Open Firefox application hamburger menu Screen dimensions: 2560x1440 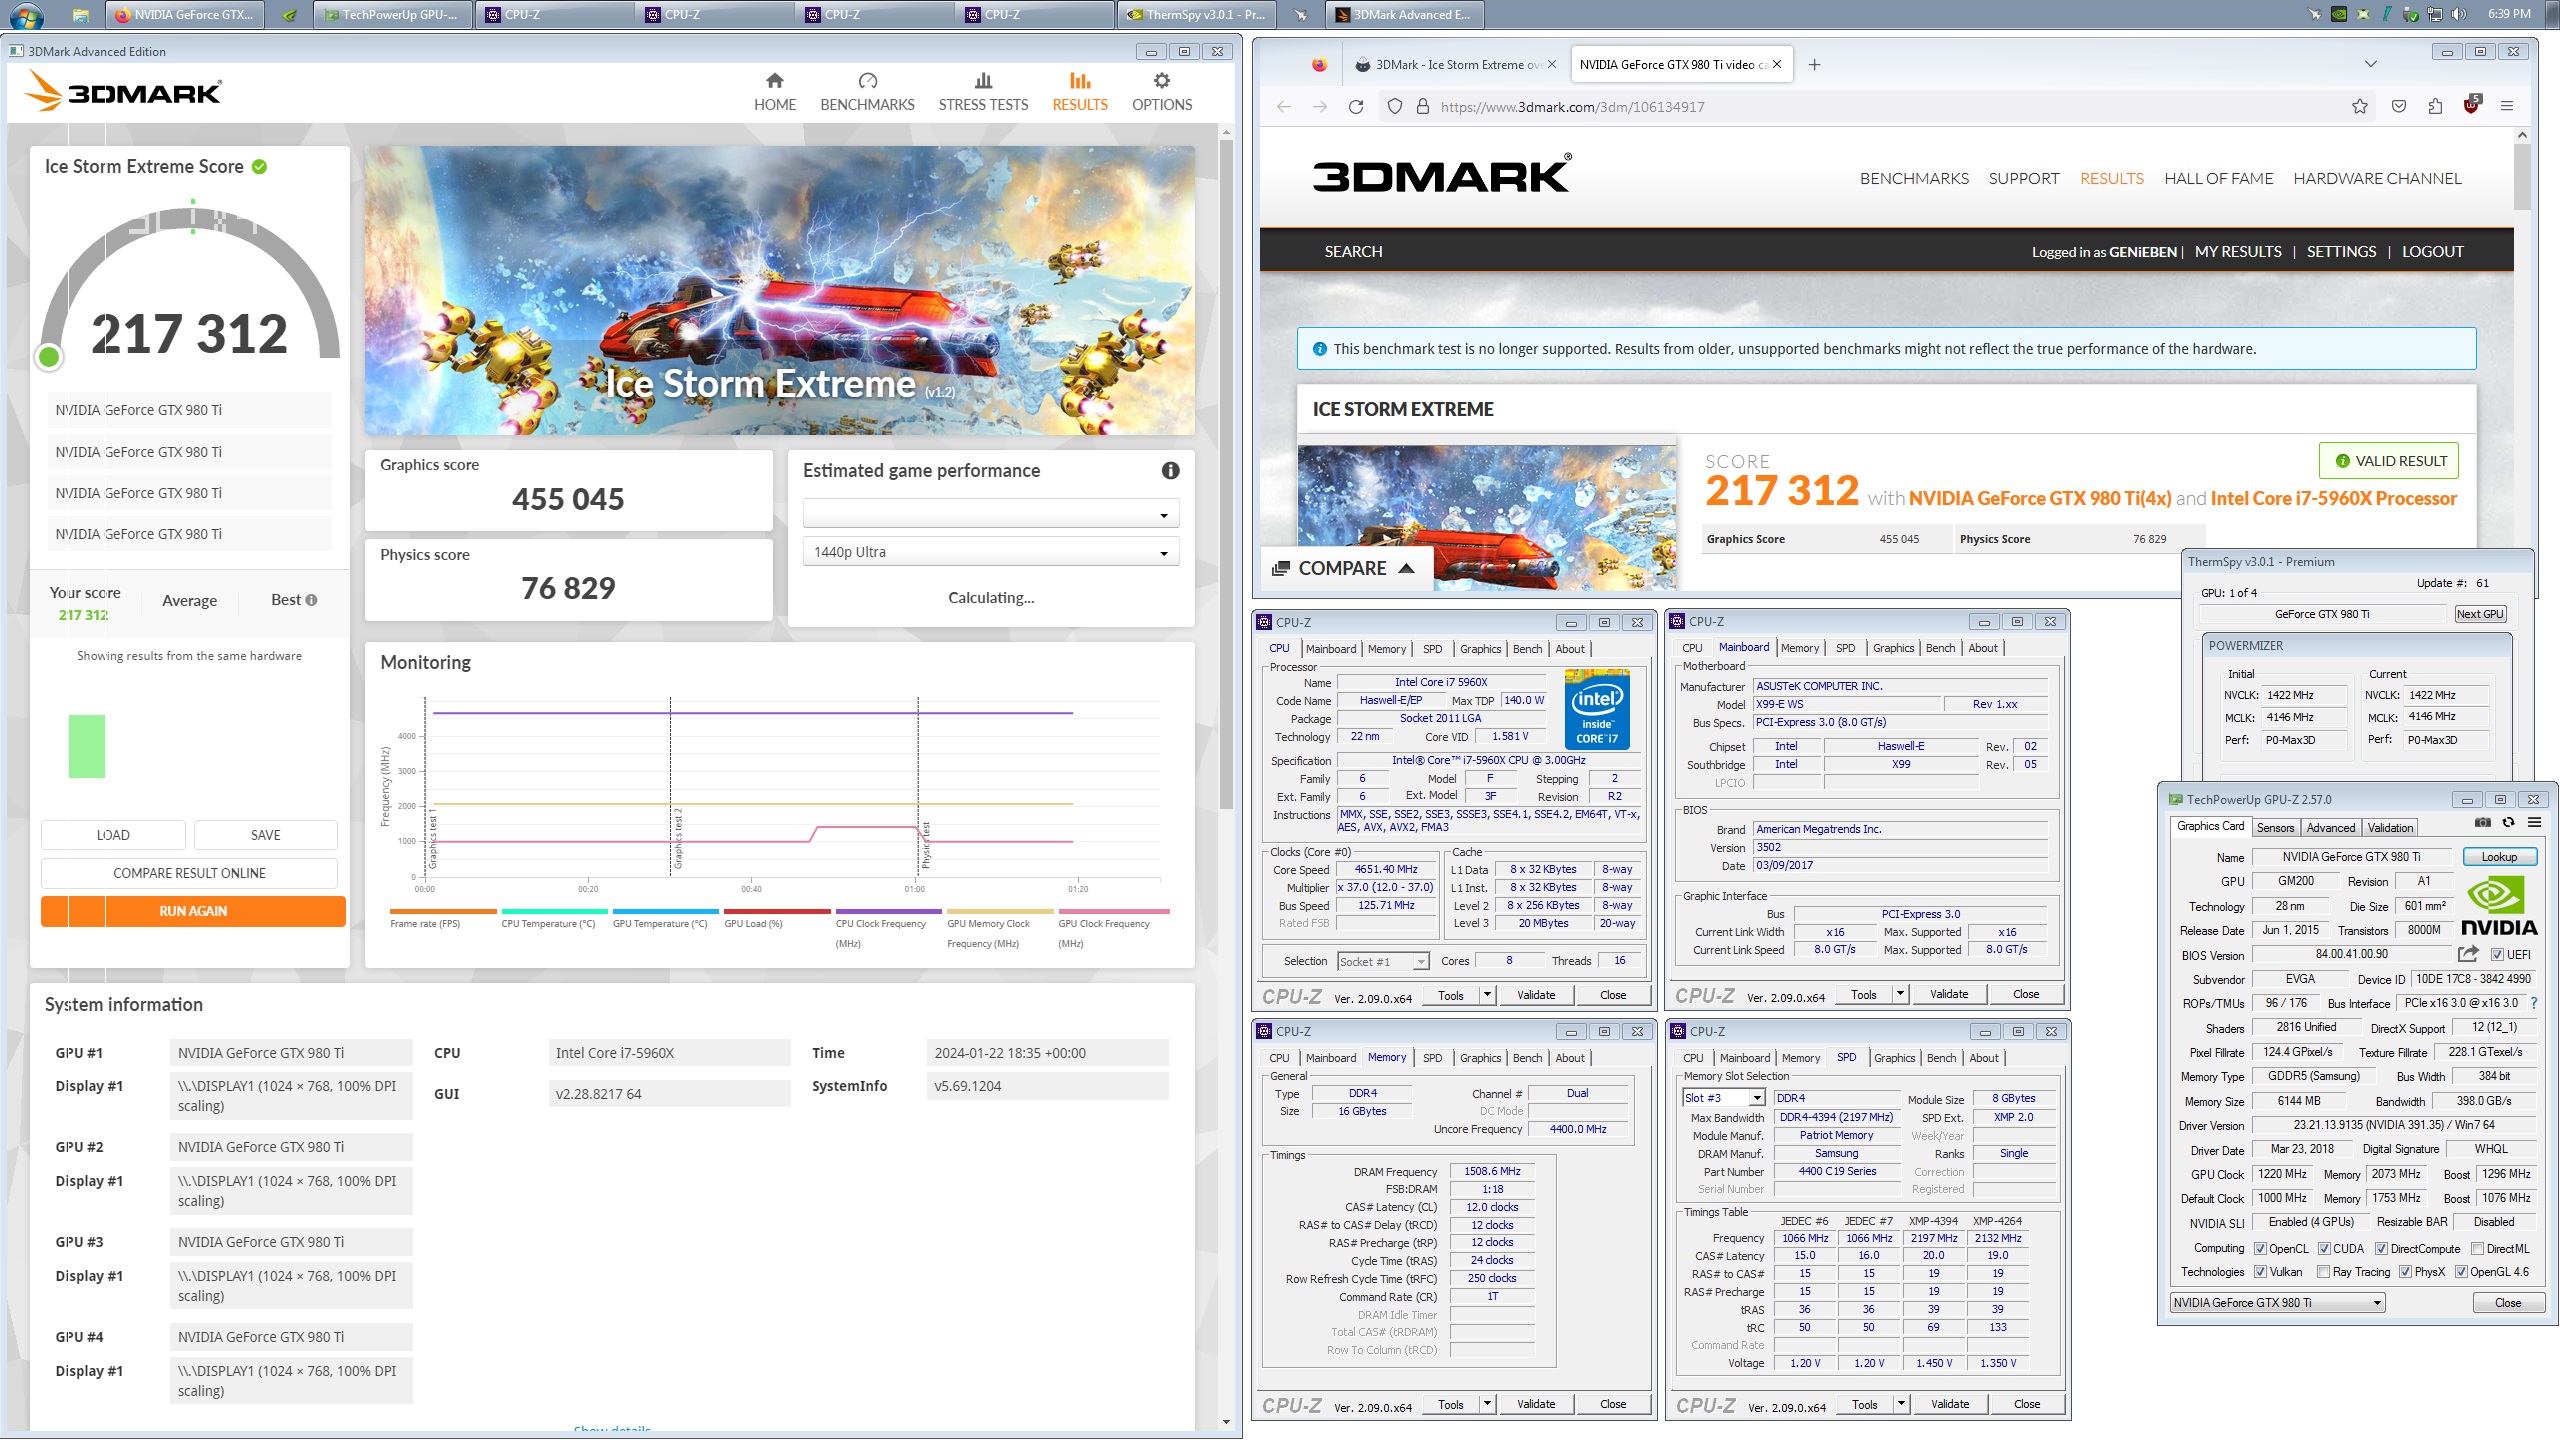(2506, 107)
